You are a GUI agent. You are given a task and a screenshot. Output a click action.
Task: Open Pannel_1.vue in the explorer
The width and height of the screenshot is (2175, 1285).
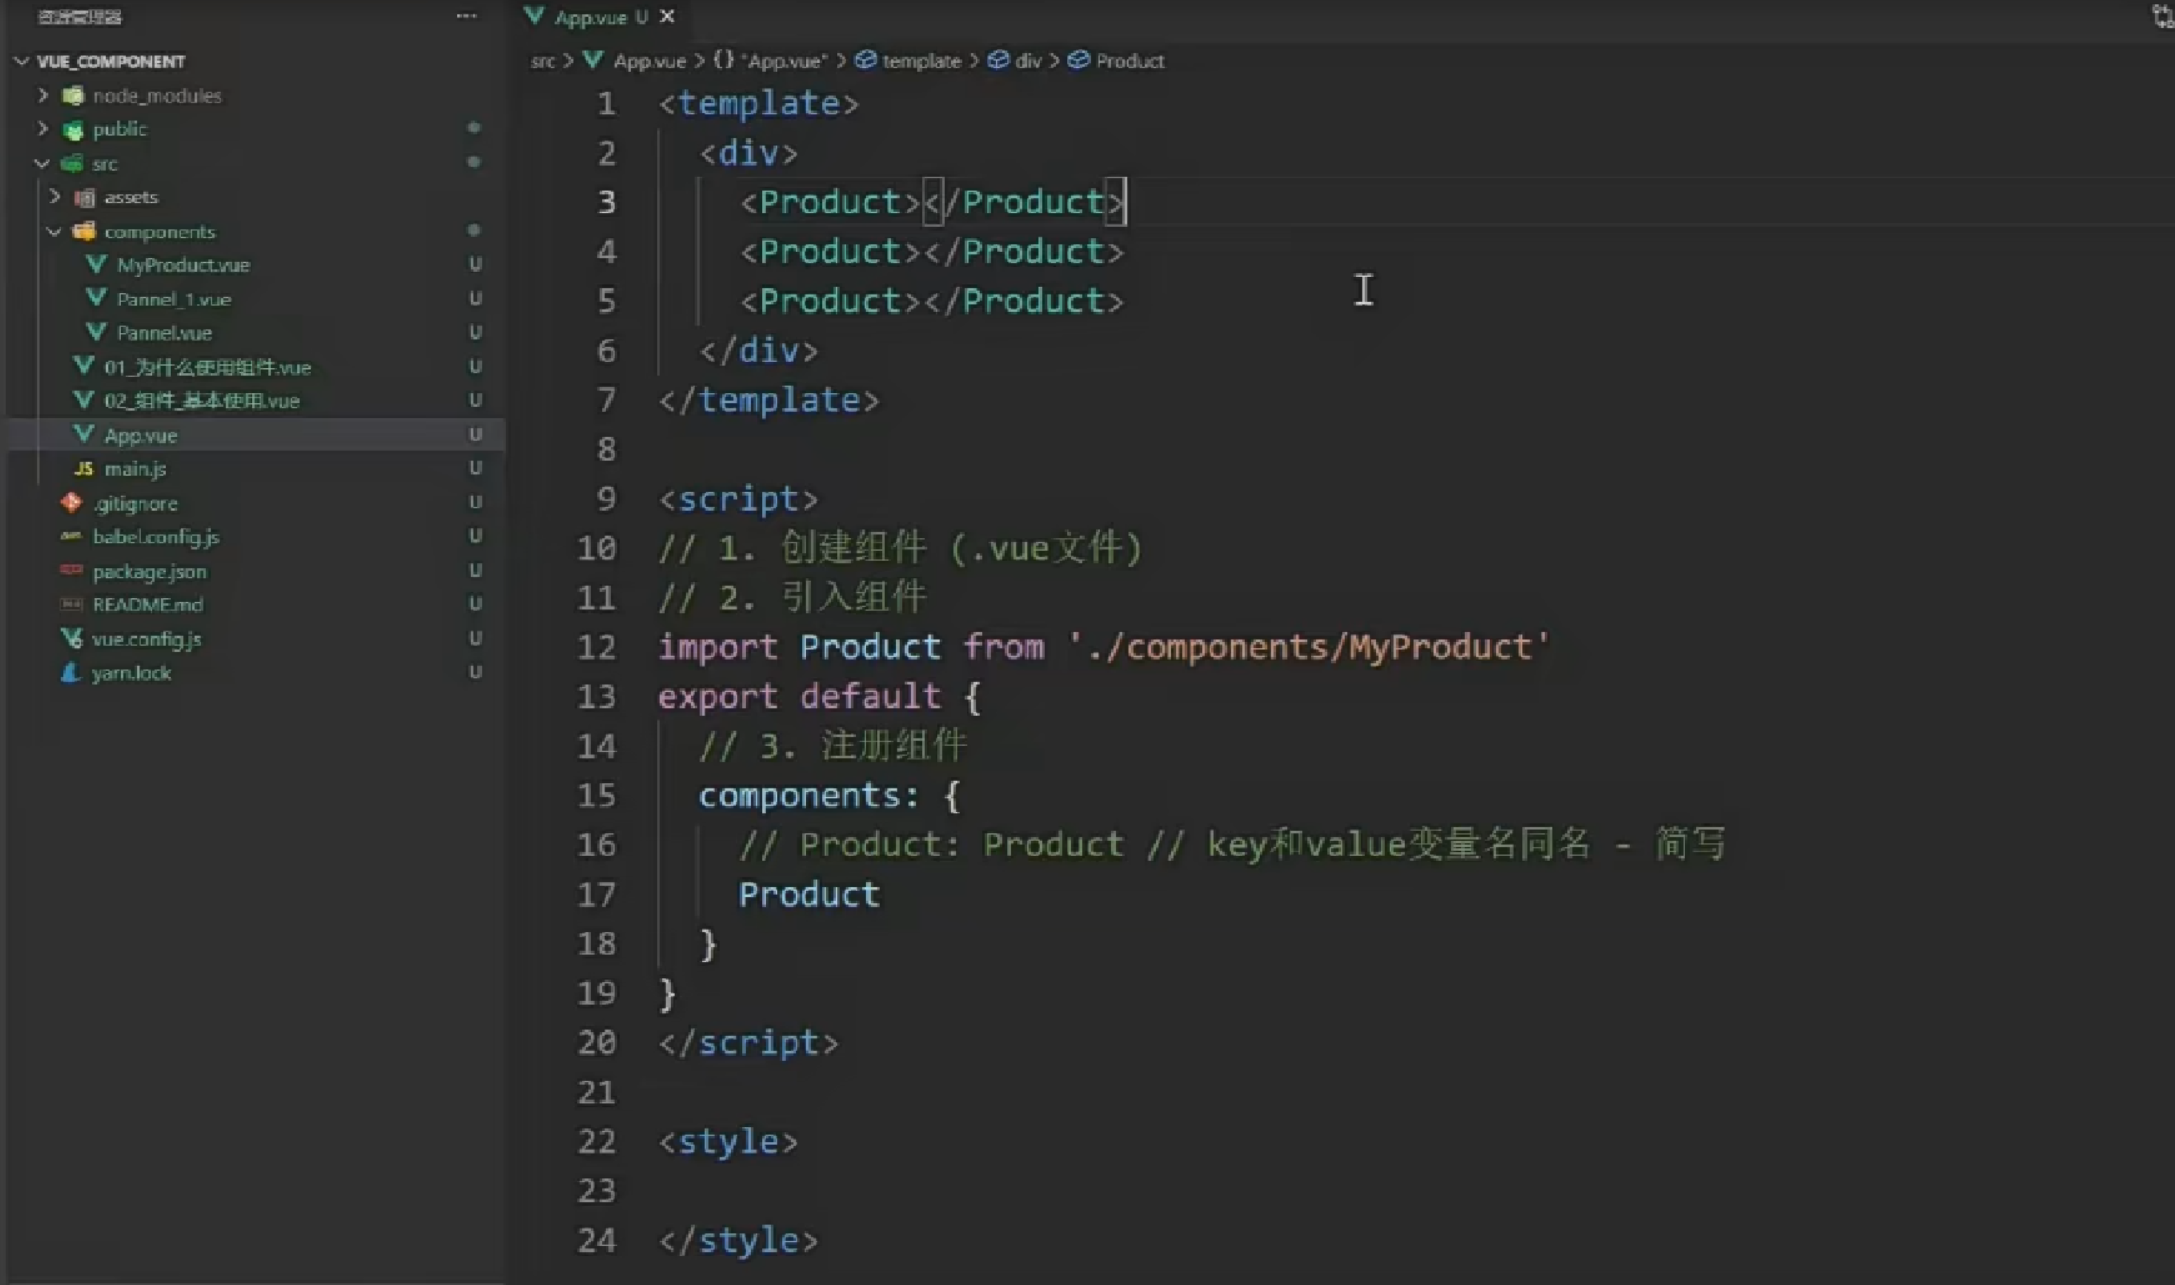[174, 299]
